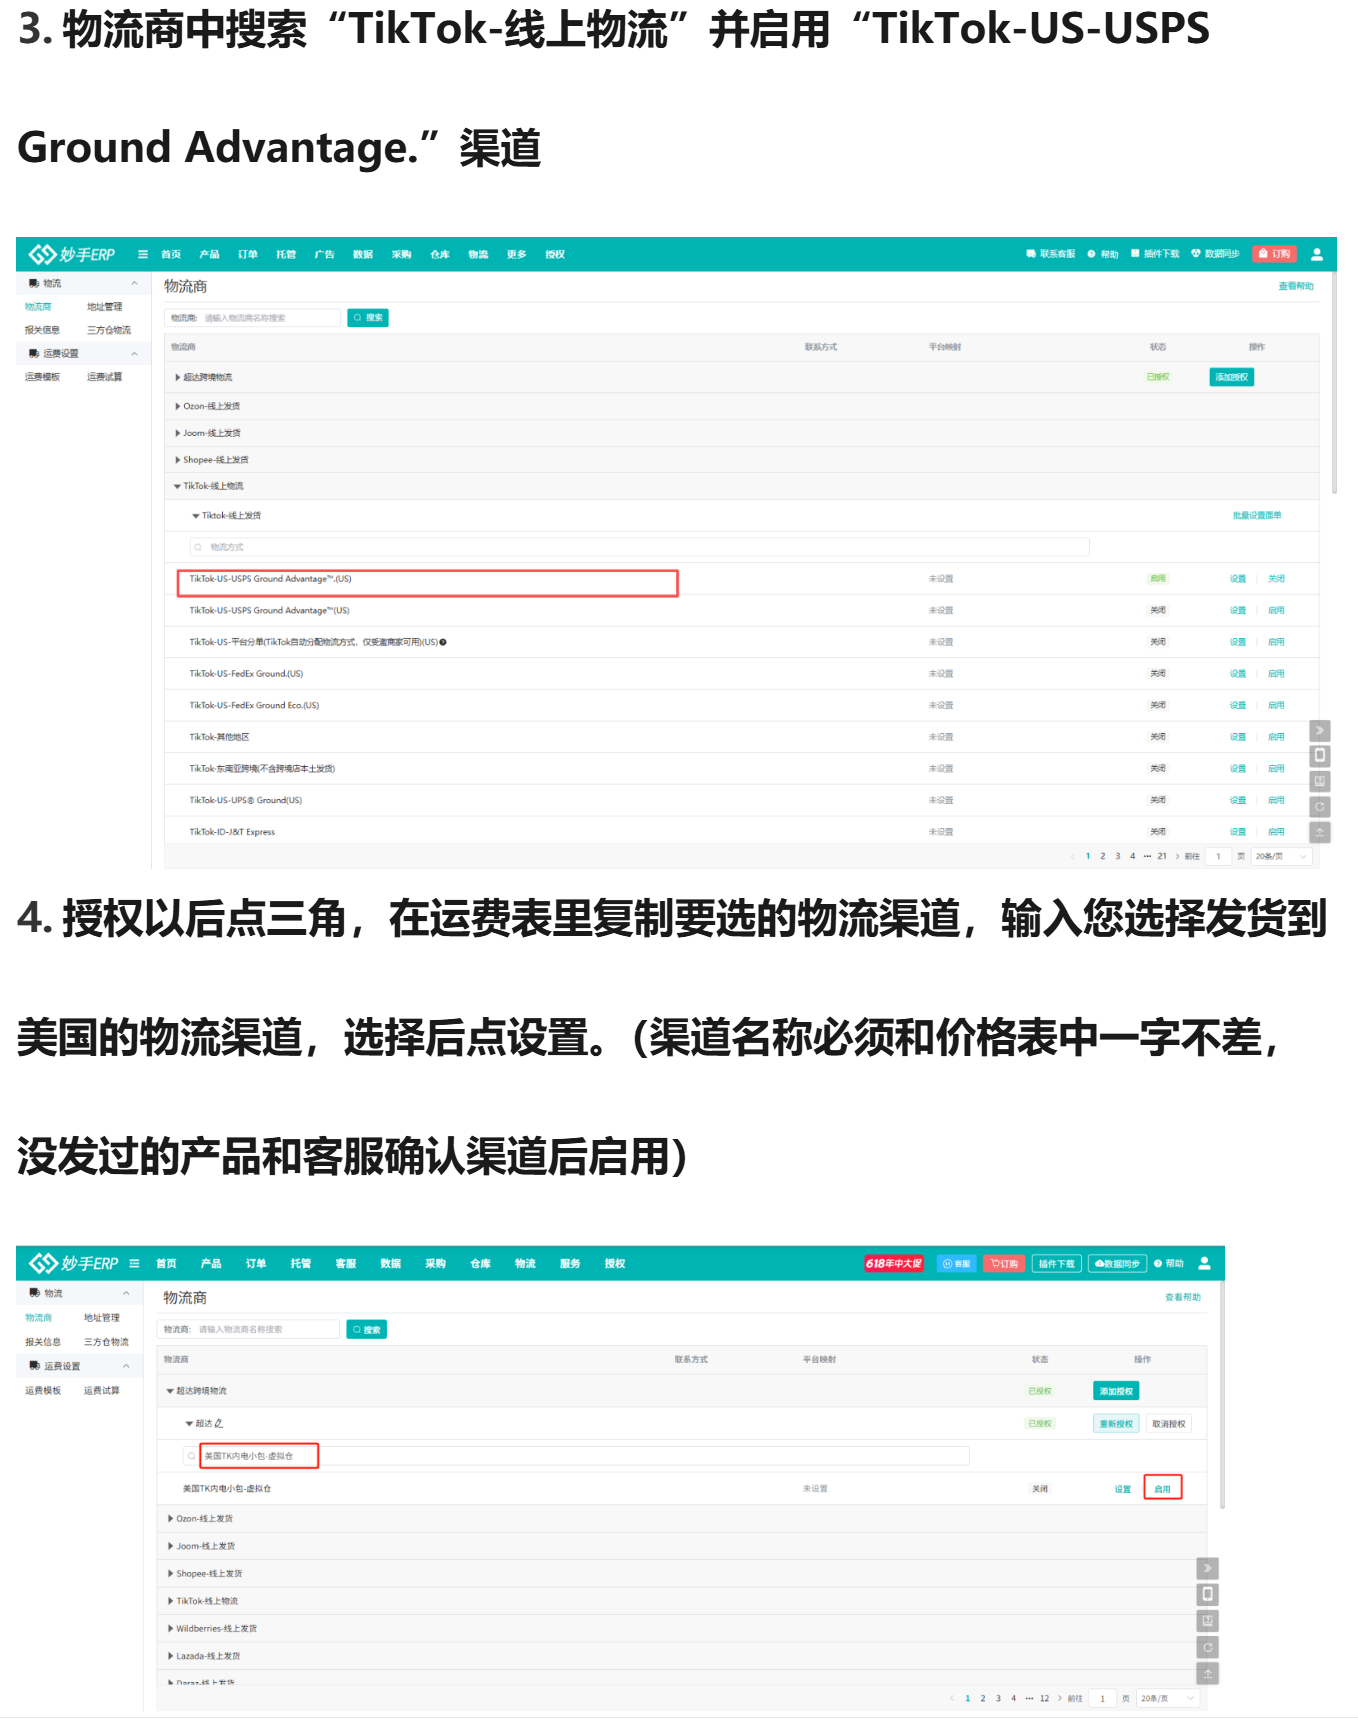This screenshot has height=1725, width=1358.
Task: Open 广告 menu in the upper ERP navigation
Action: click(x=324, y=254)
